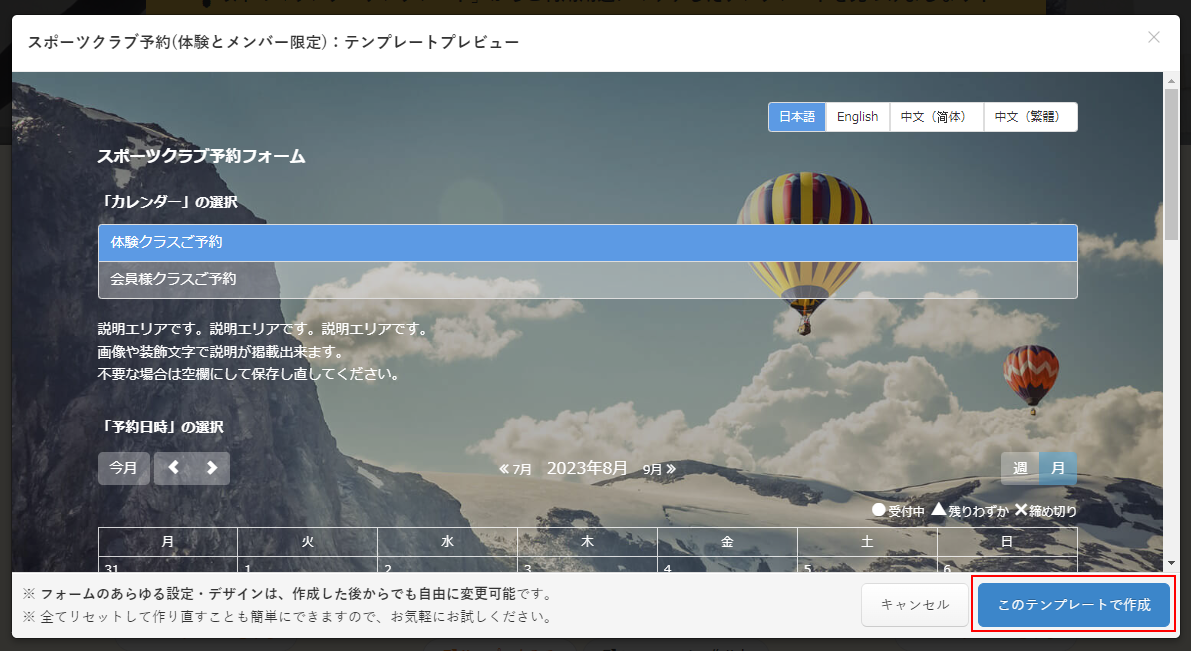Switch language to 日本語
Viewport: 1191px width, 651px height.
point(797,117)
